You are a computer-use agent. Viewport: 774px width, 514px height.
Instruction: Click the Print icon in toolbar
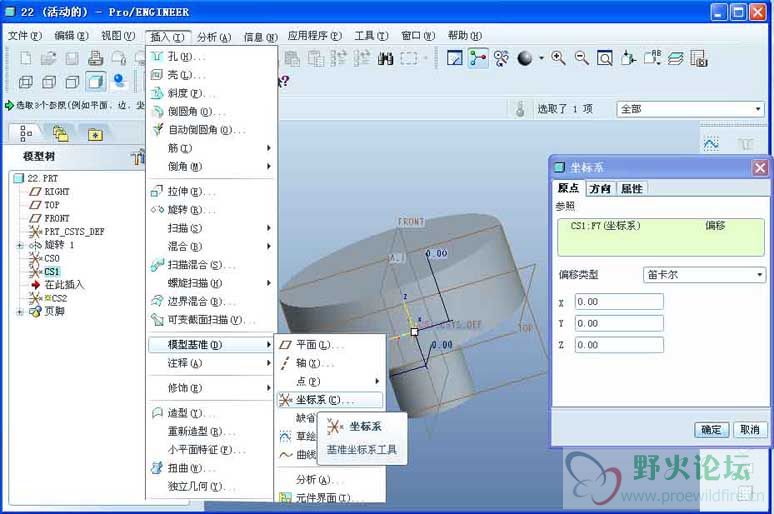pos(95,59)
